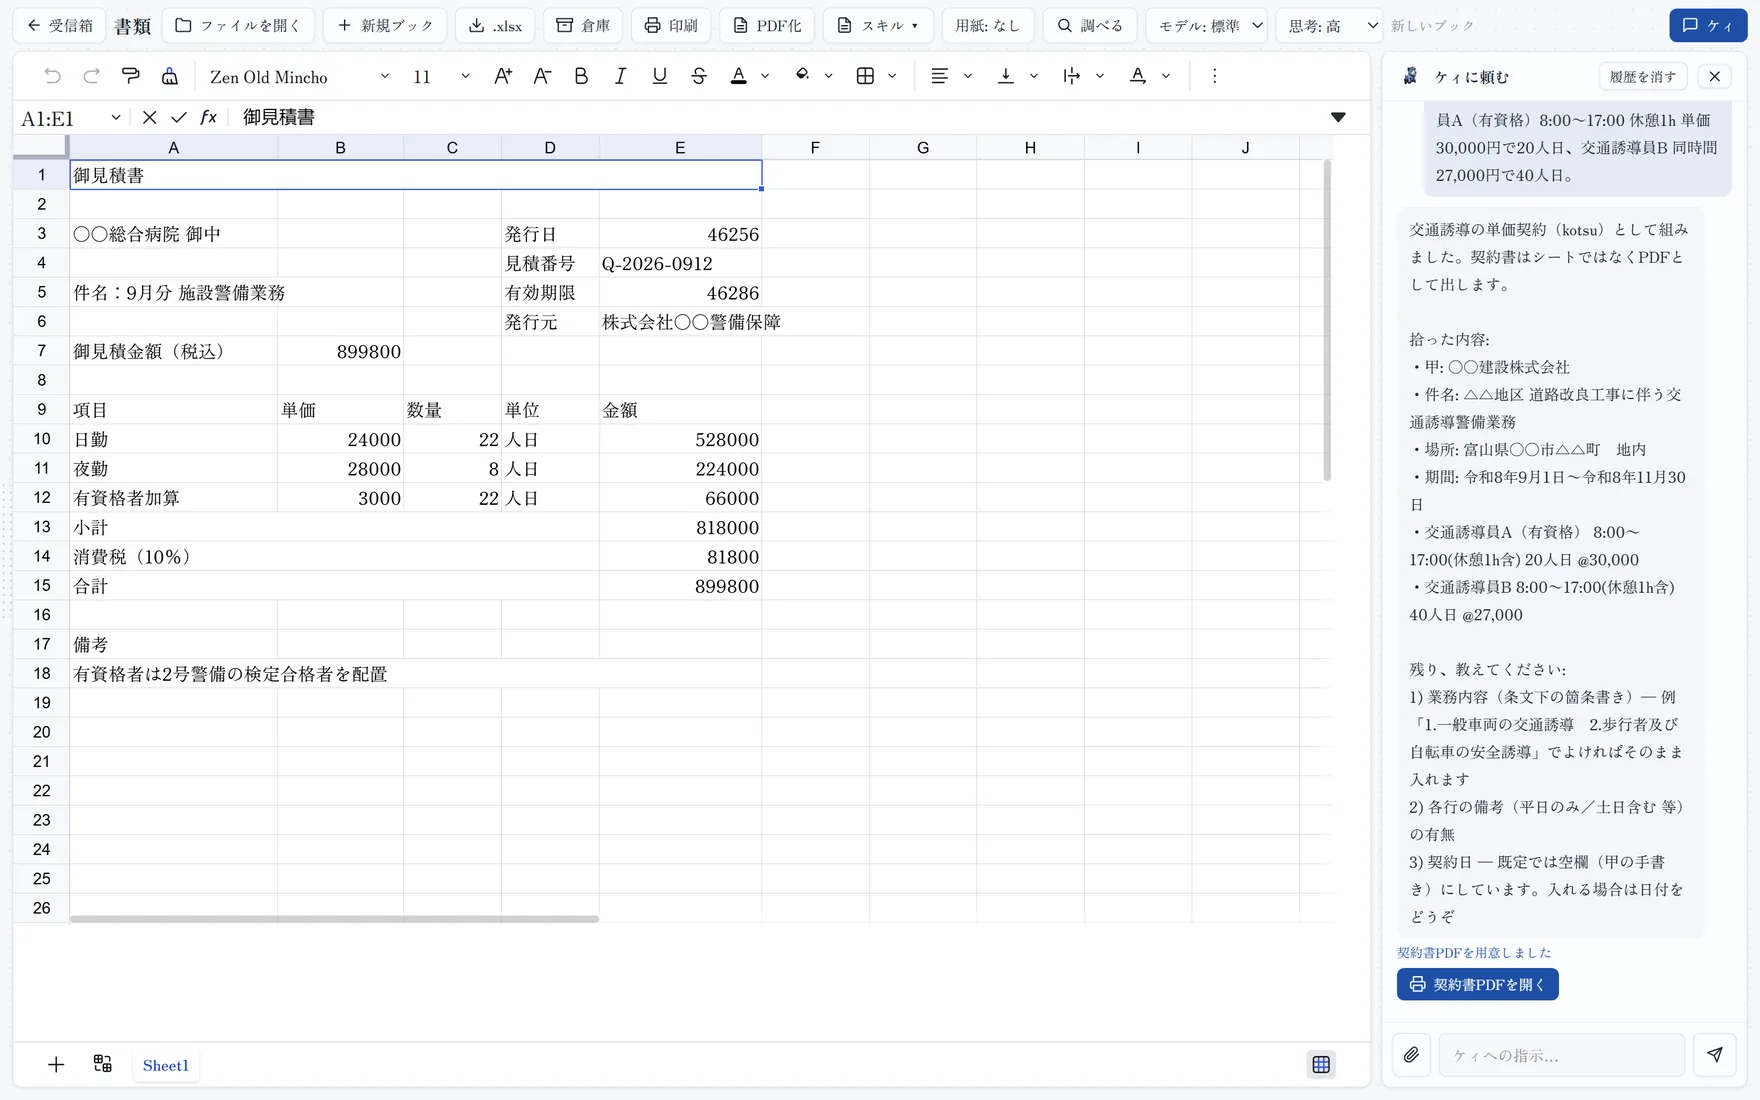The height and width of the screenshot is (1100, 1760).
Task: Click grid view icon in status bar
Action: (x=1321, y=1065)
